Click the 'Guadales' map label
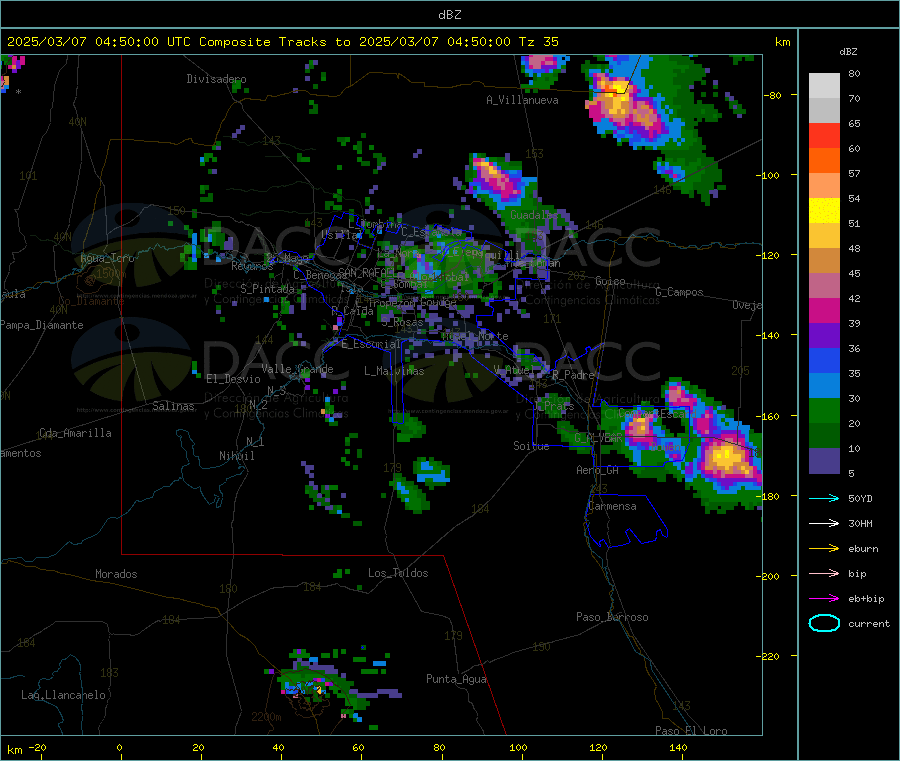This screenshot has height=761, width=900. (533, 215)
